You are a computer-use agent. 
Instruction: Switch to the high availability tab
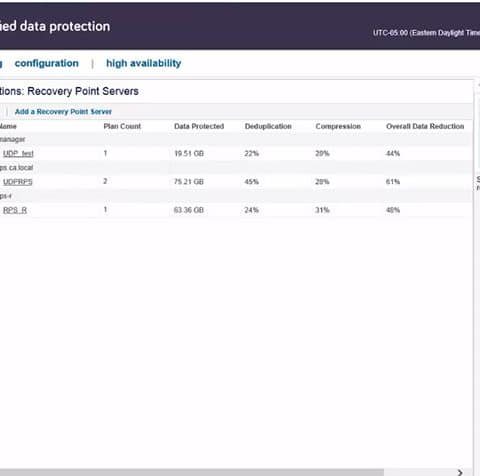tap(143, 63)
